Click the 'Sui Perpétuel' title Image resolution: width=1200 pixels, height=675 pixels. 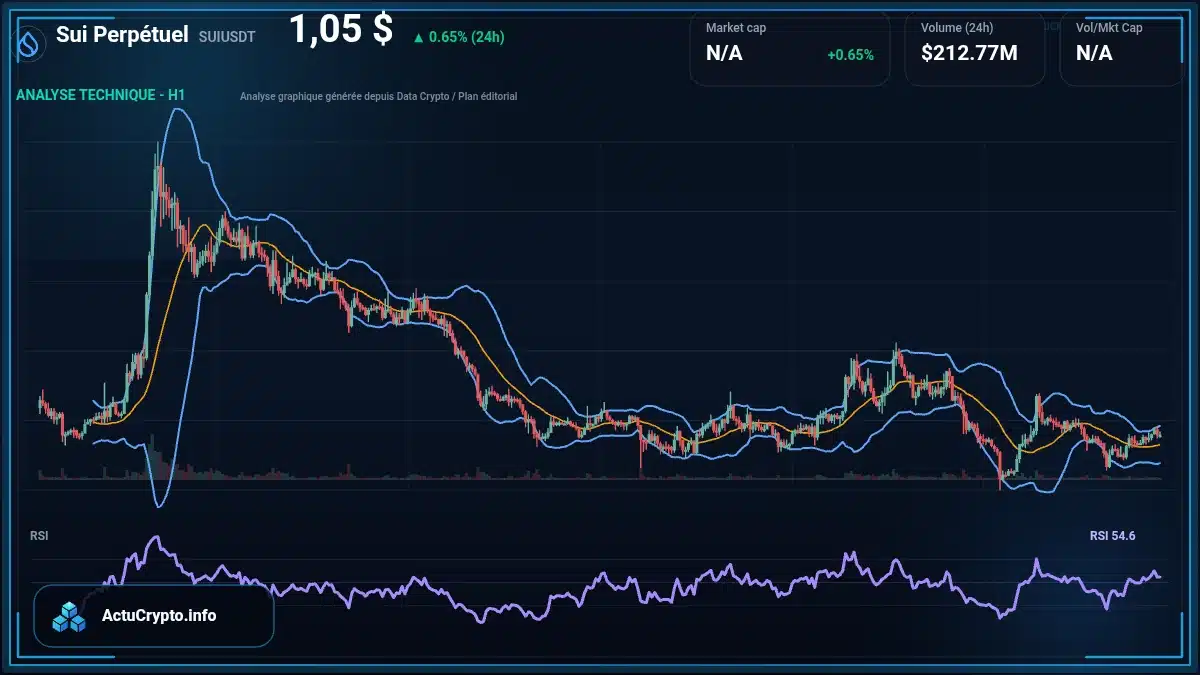click(122, 34)
